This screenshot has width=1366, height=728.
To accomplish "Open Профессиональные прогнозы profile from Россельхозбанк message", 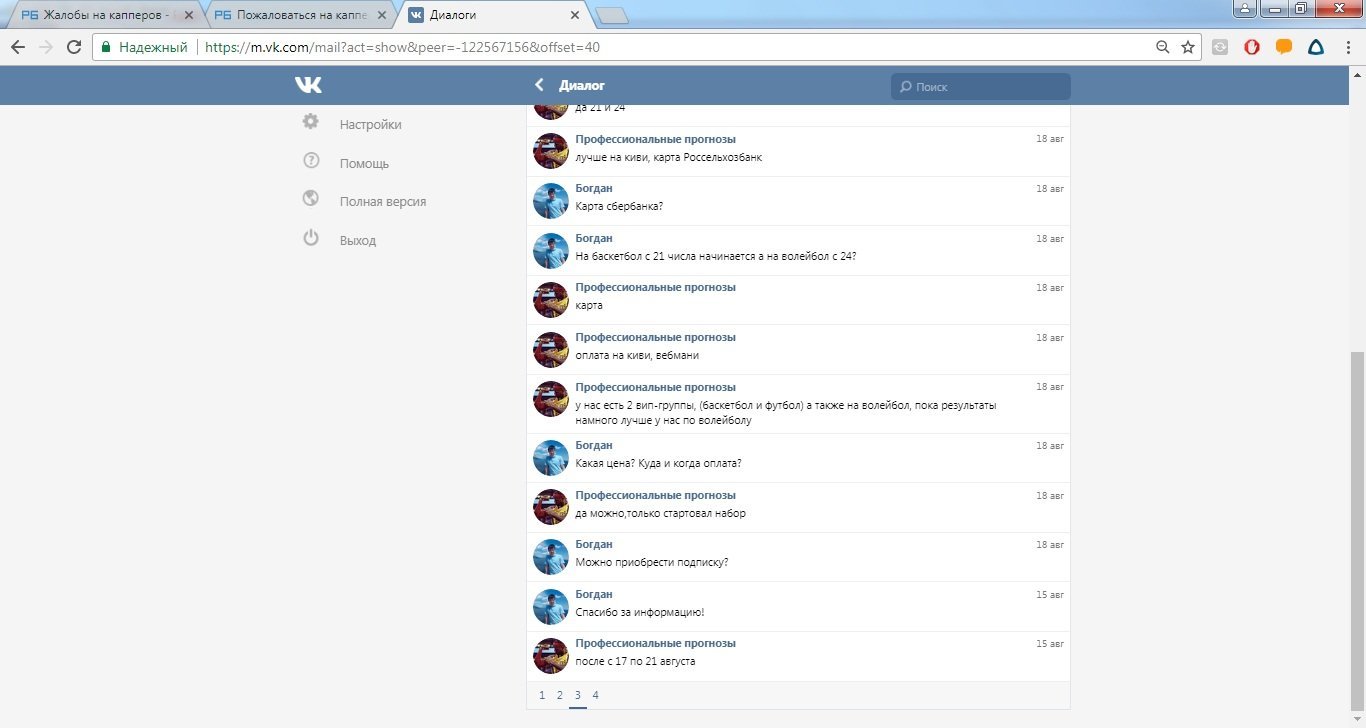I will pos(655,139).
